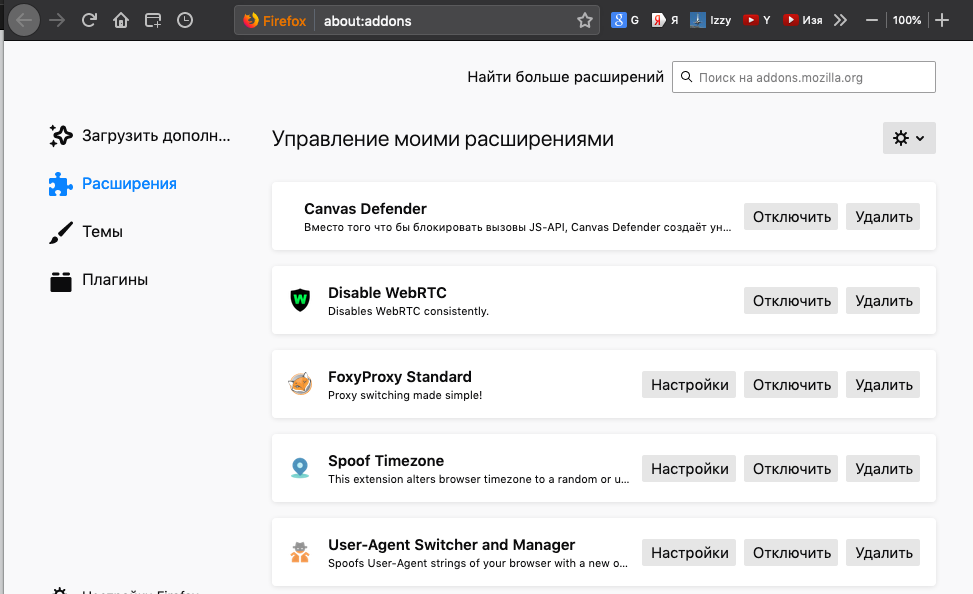Open the Загрузить дополнения sidebar section
This screenshot has height=594, width=973.
(x=140, y=135)
